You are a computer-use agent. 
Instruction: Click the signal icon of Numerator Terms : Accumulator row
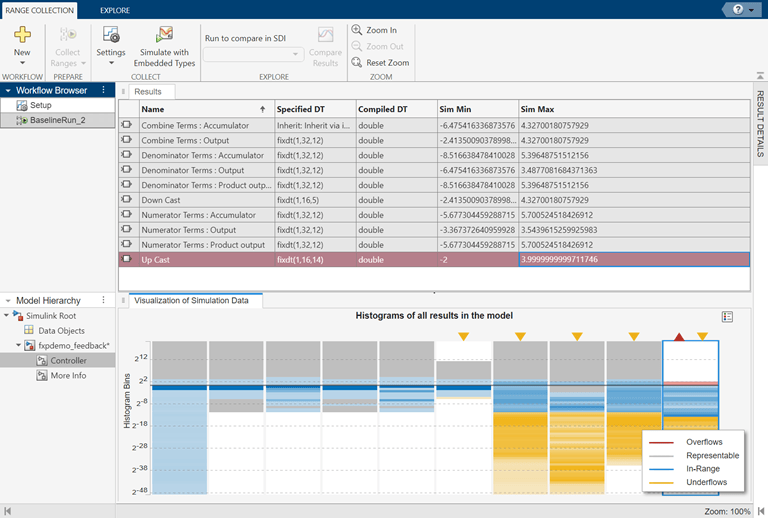pos(127,214)
